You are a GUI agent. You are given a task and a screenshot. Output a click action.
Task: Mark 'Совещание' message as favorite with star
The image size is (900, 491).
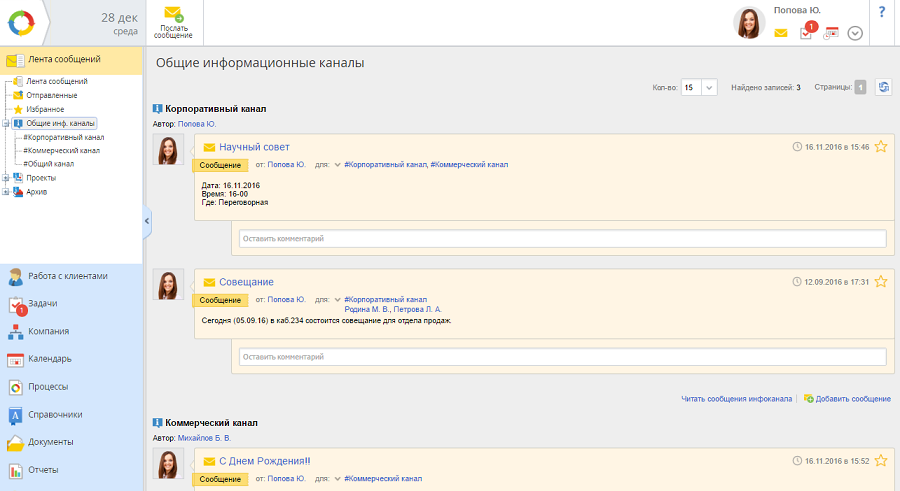(x=881, y=282)
